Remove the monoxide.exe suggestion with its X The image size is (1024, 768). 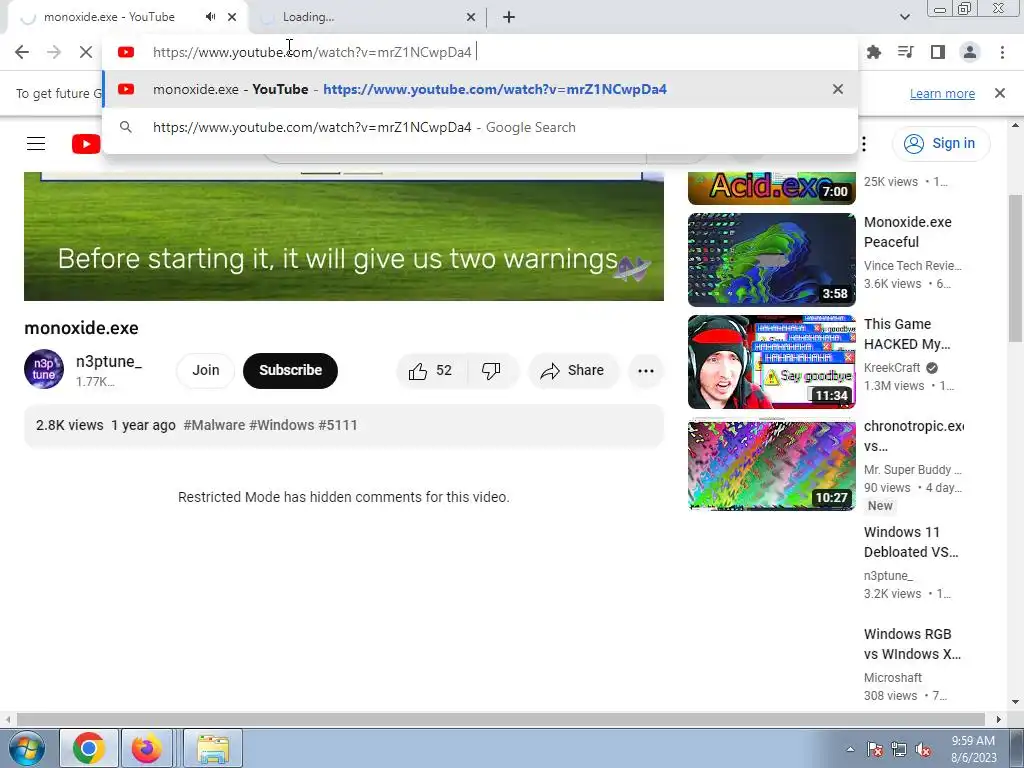[838, 89]
